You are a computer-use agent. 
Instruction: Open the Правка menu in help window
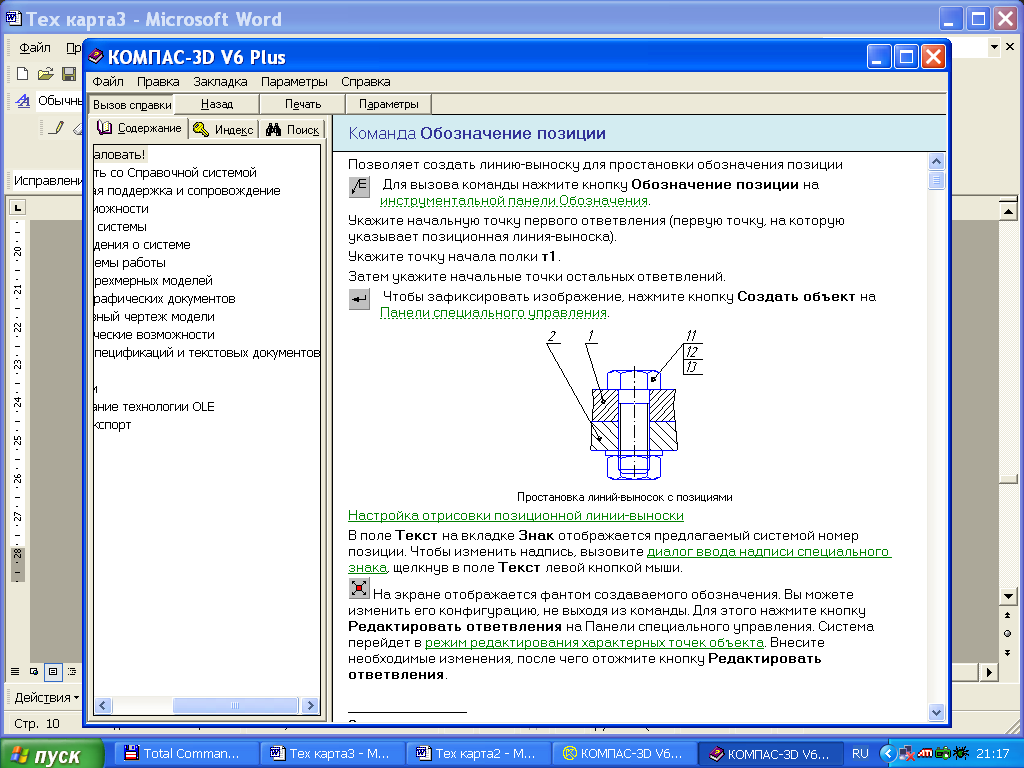click(158, 82)
